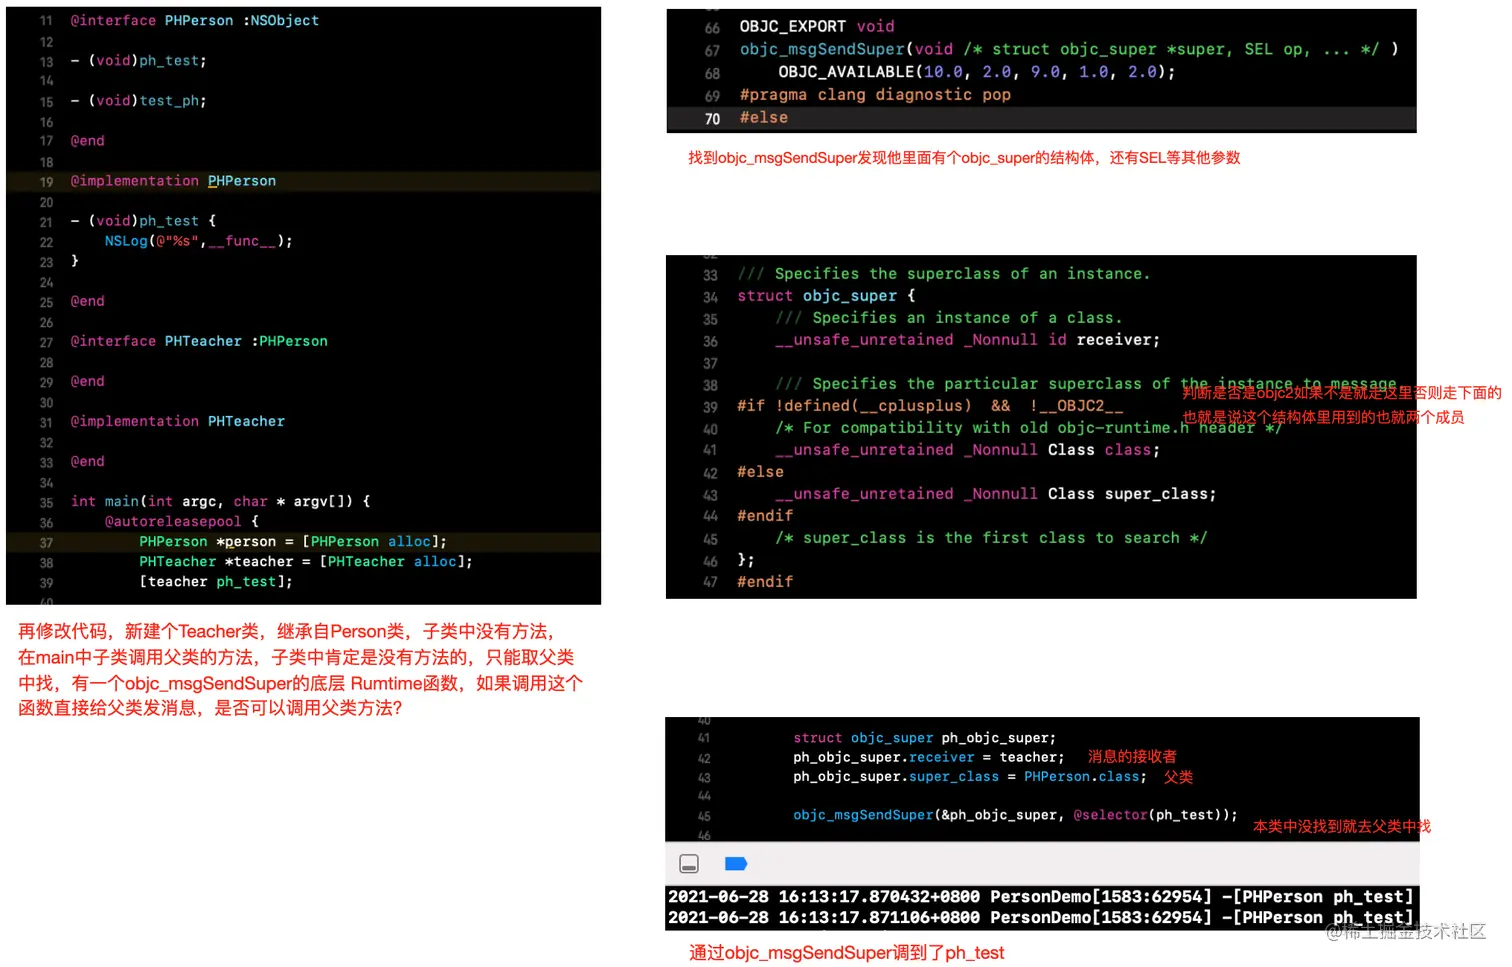Viewport: 1512px width, 967px height.
Task: Select the @implementation PHTeacher section
Action: pyautogui.click(x=177, y=421)
